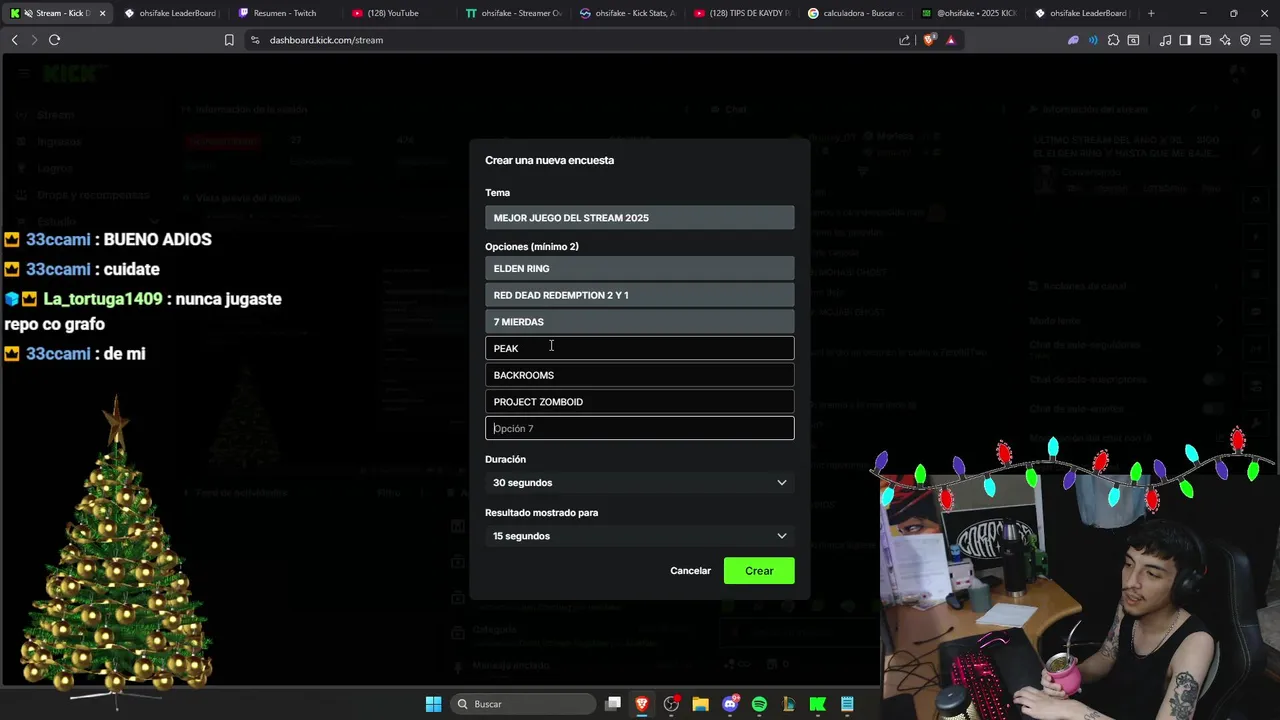Open the browser hamburger menu

click(1265, 40)
